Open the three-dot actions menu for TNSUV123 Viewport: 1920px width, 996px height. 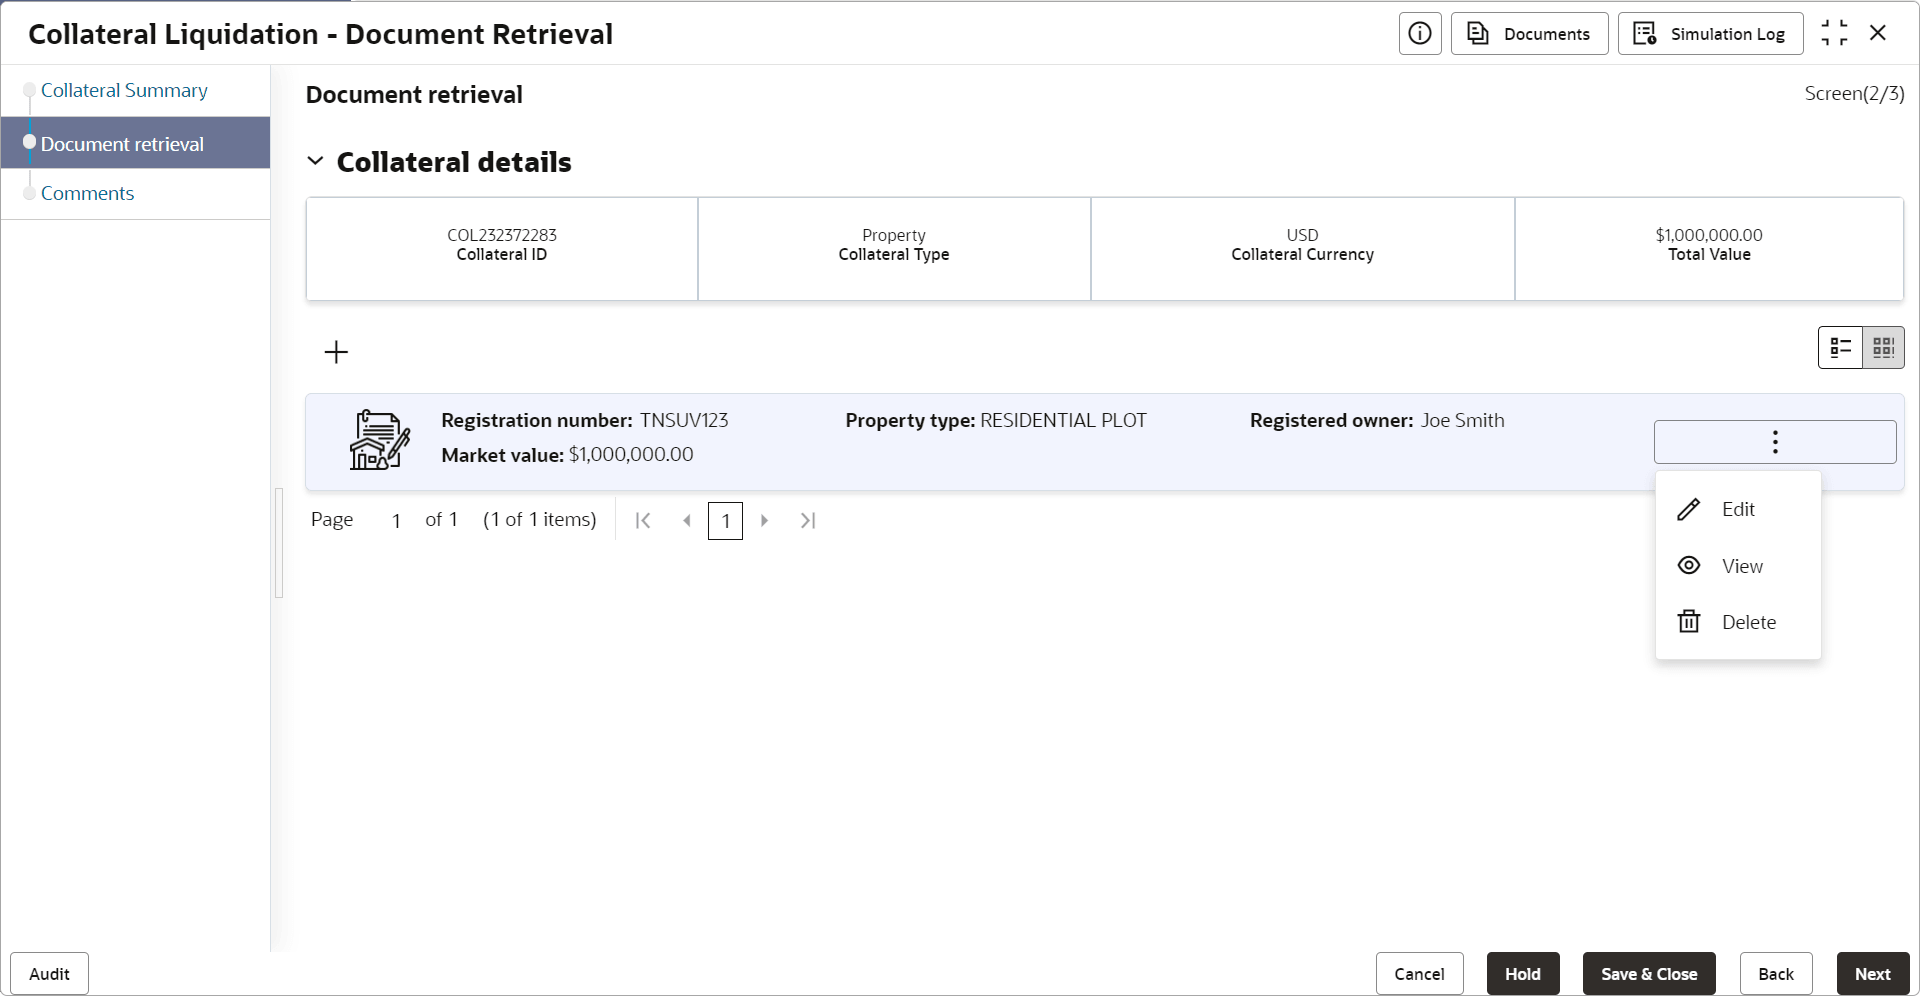[x=1775, y=442]
